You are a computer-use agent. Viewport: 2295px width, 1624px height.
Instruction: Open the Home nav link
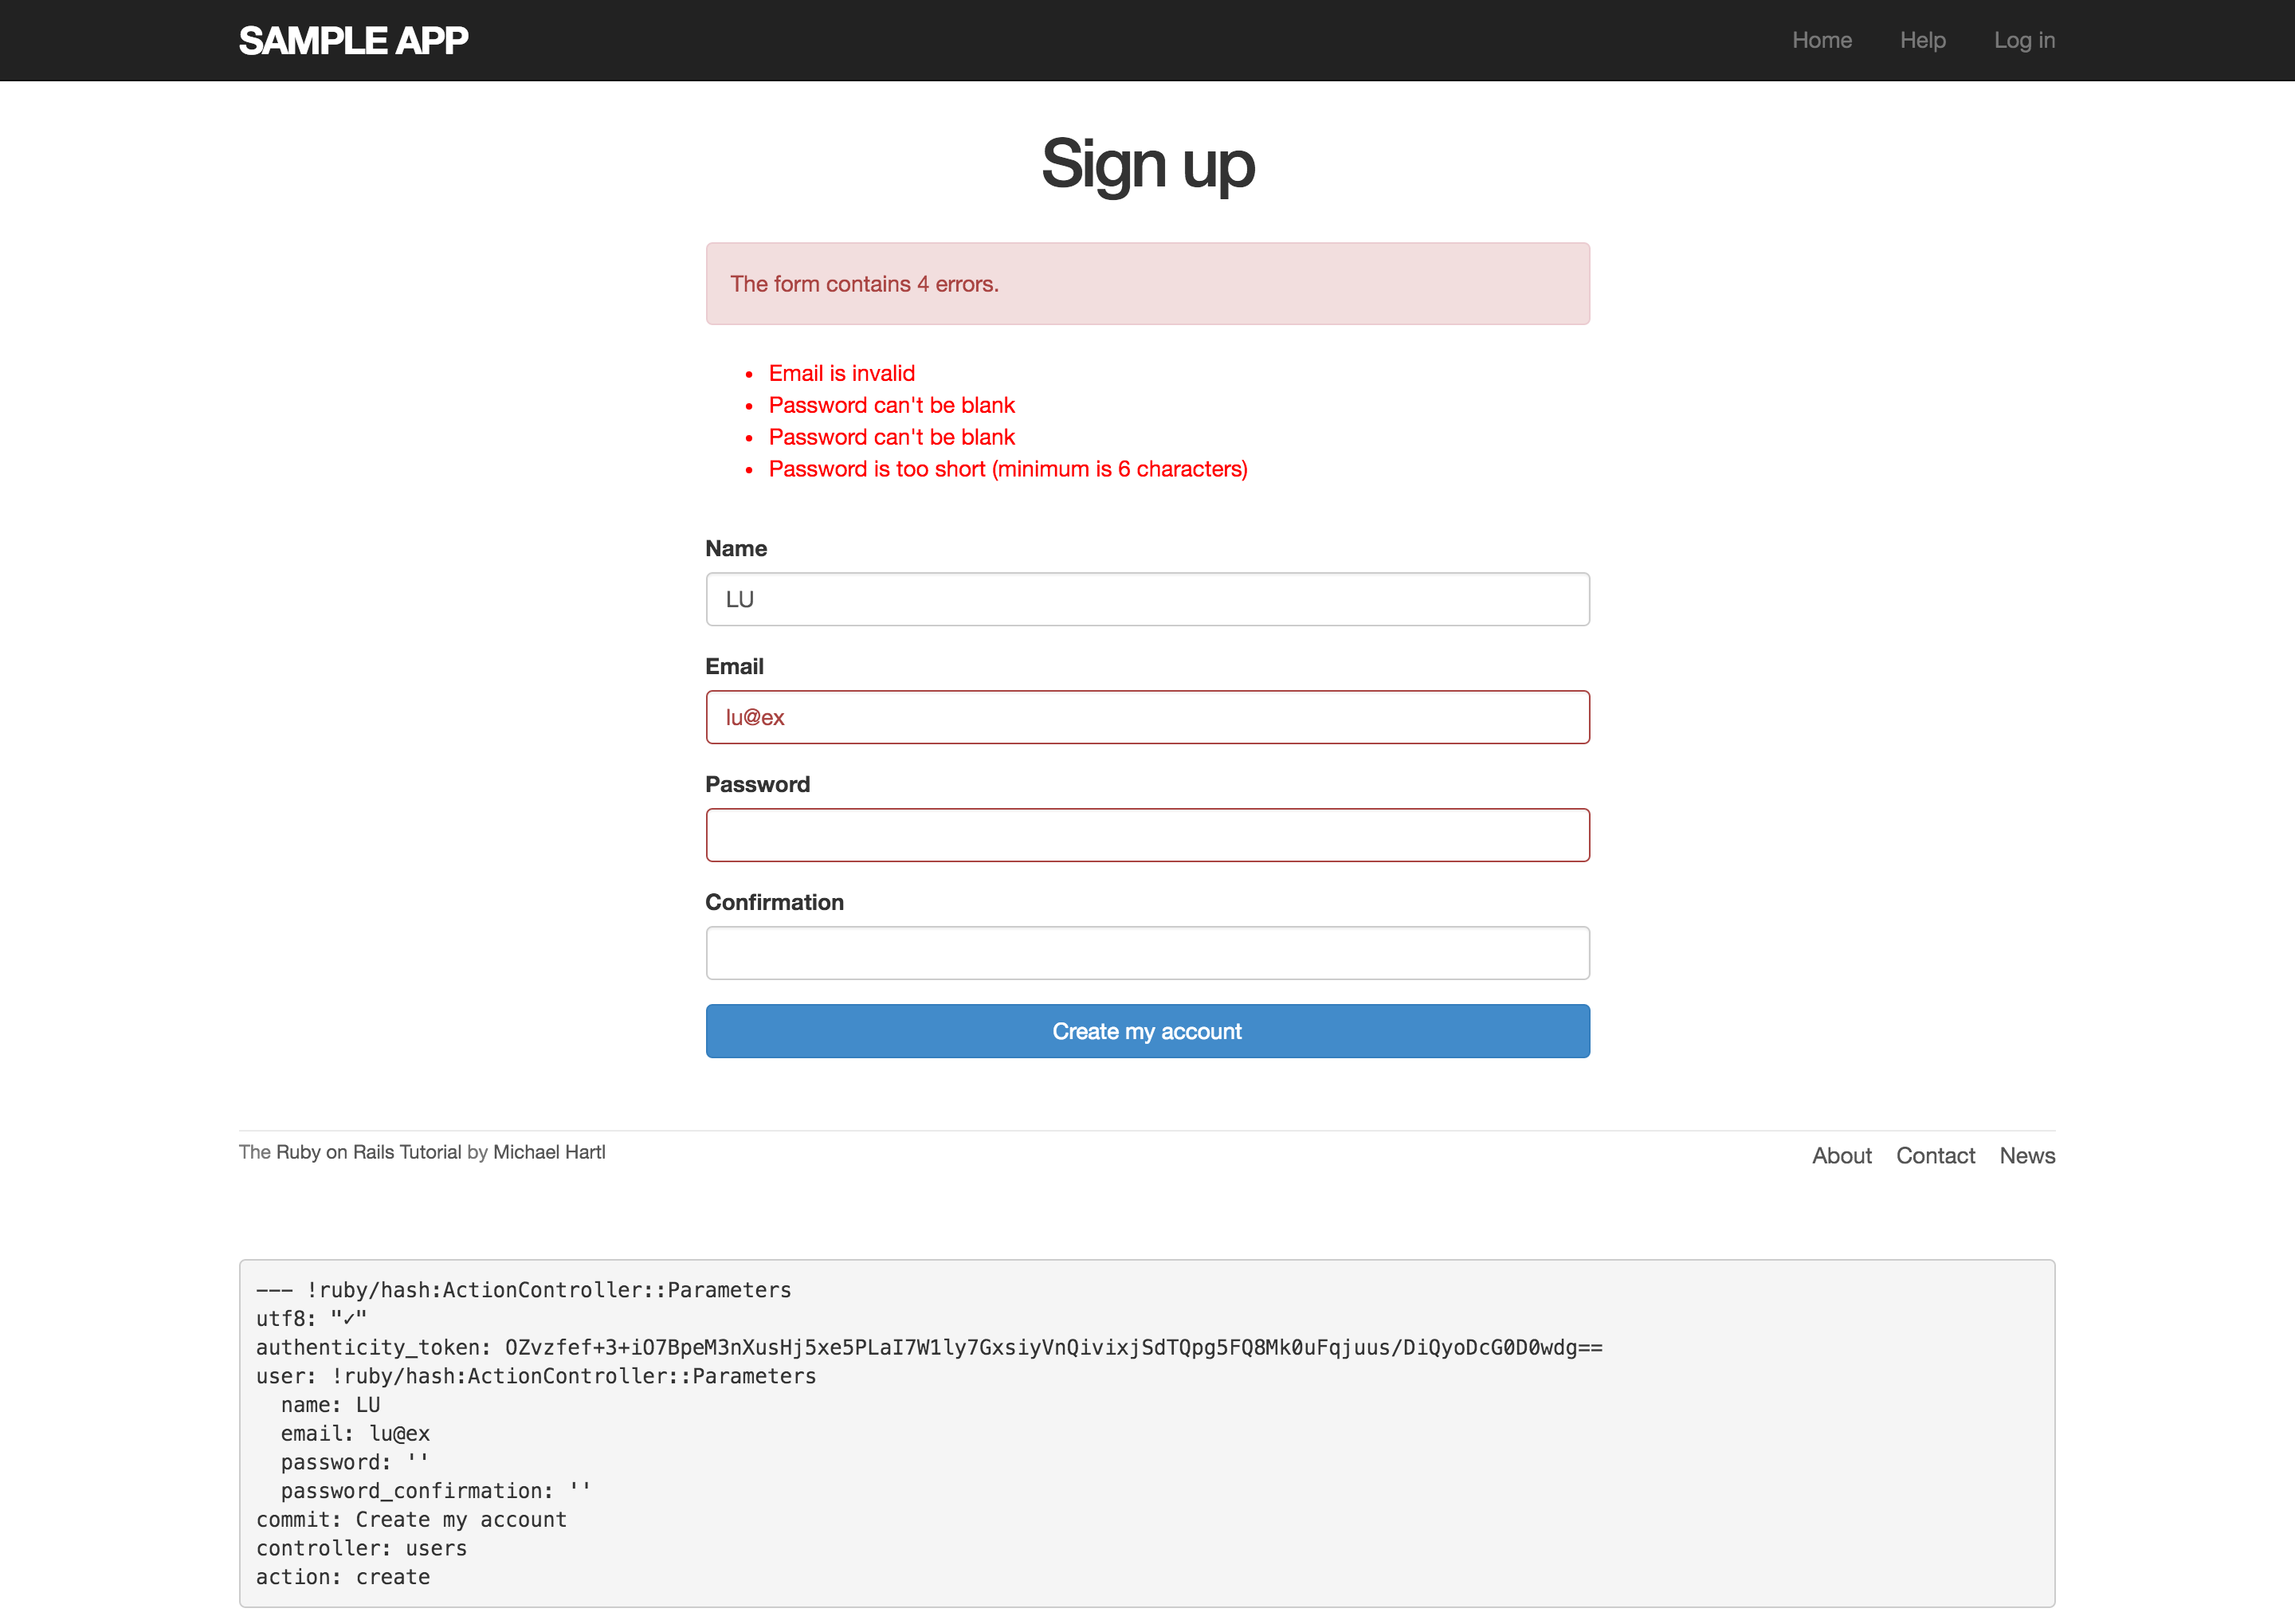pyautogui.click(x=1821, y=40)
